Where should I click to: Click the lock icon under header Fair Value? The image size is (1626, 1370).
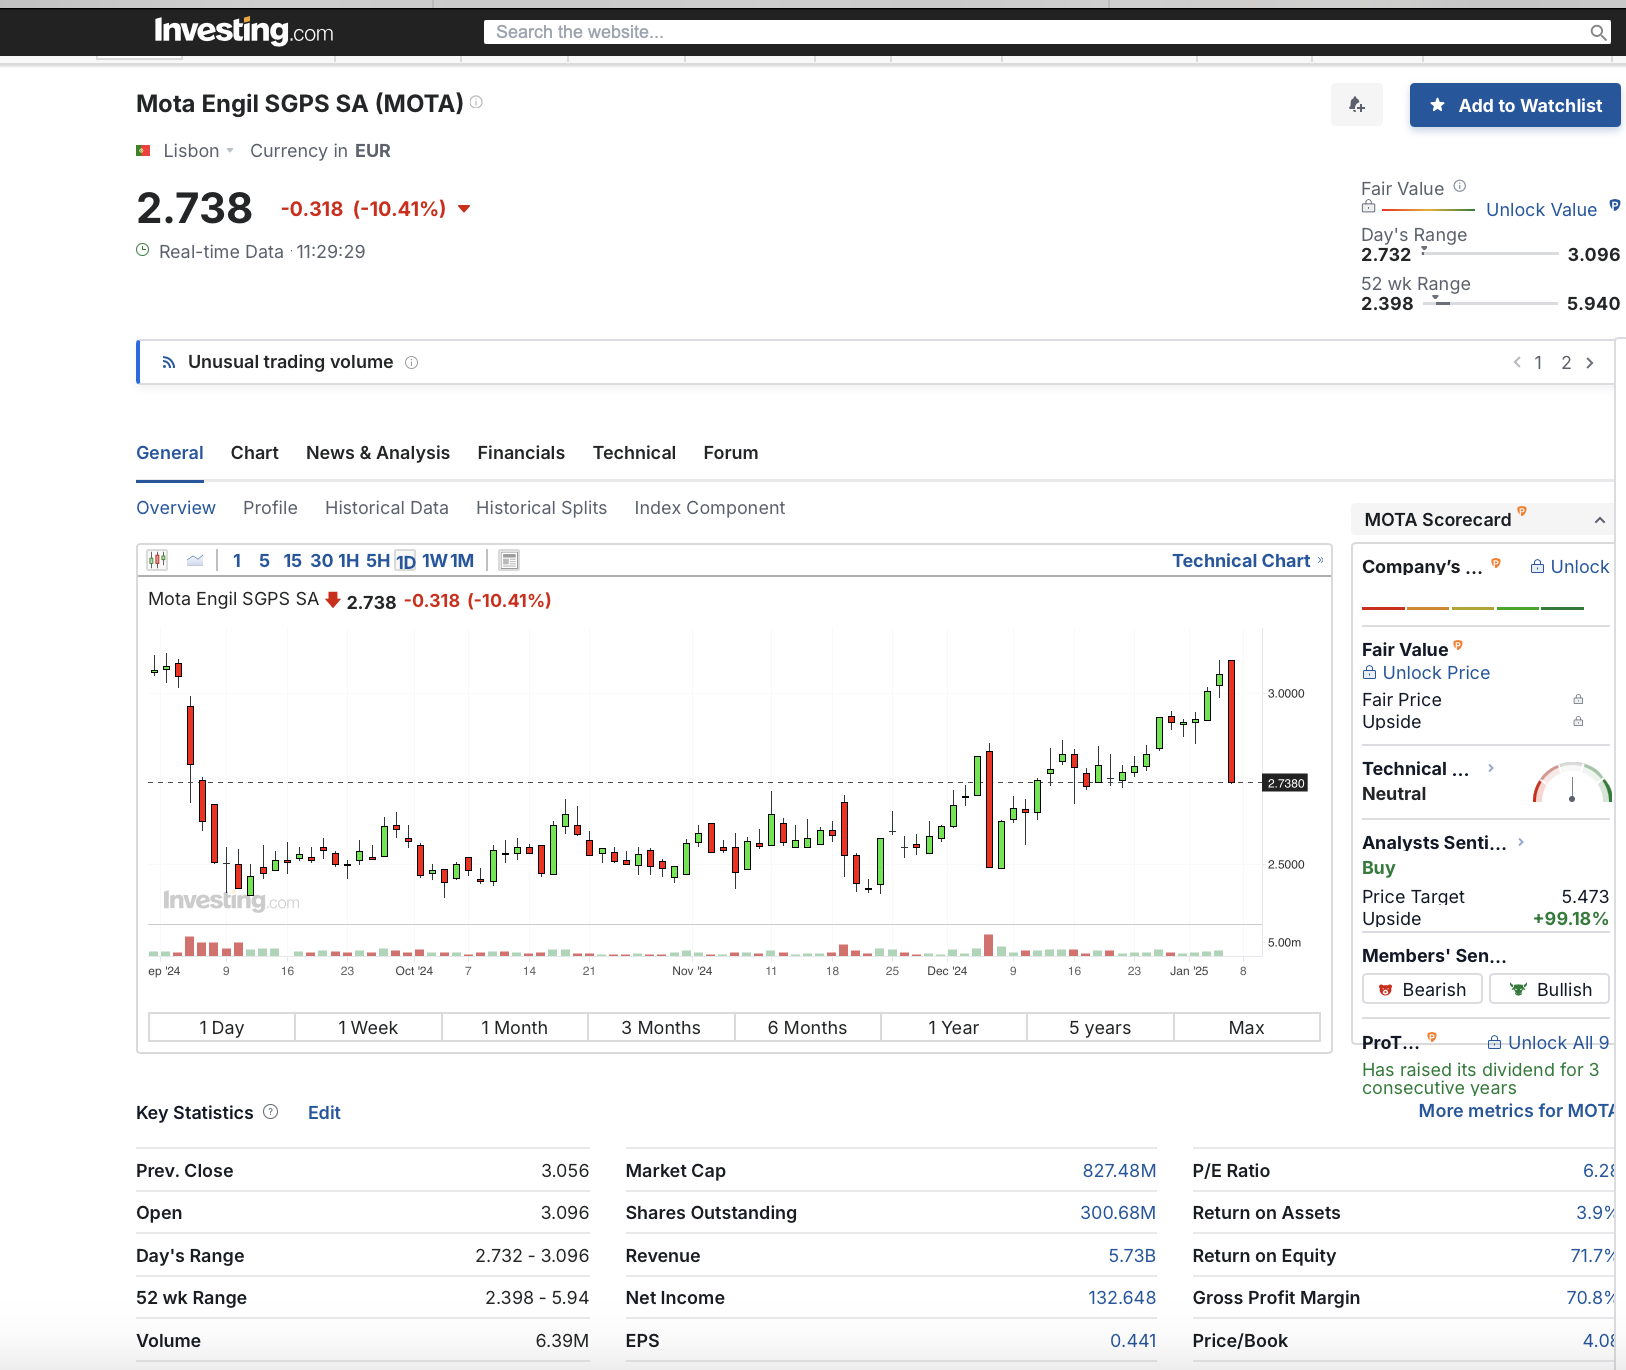coord(1368,207)
